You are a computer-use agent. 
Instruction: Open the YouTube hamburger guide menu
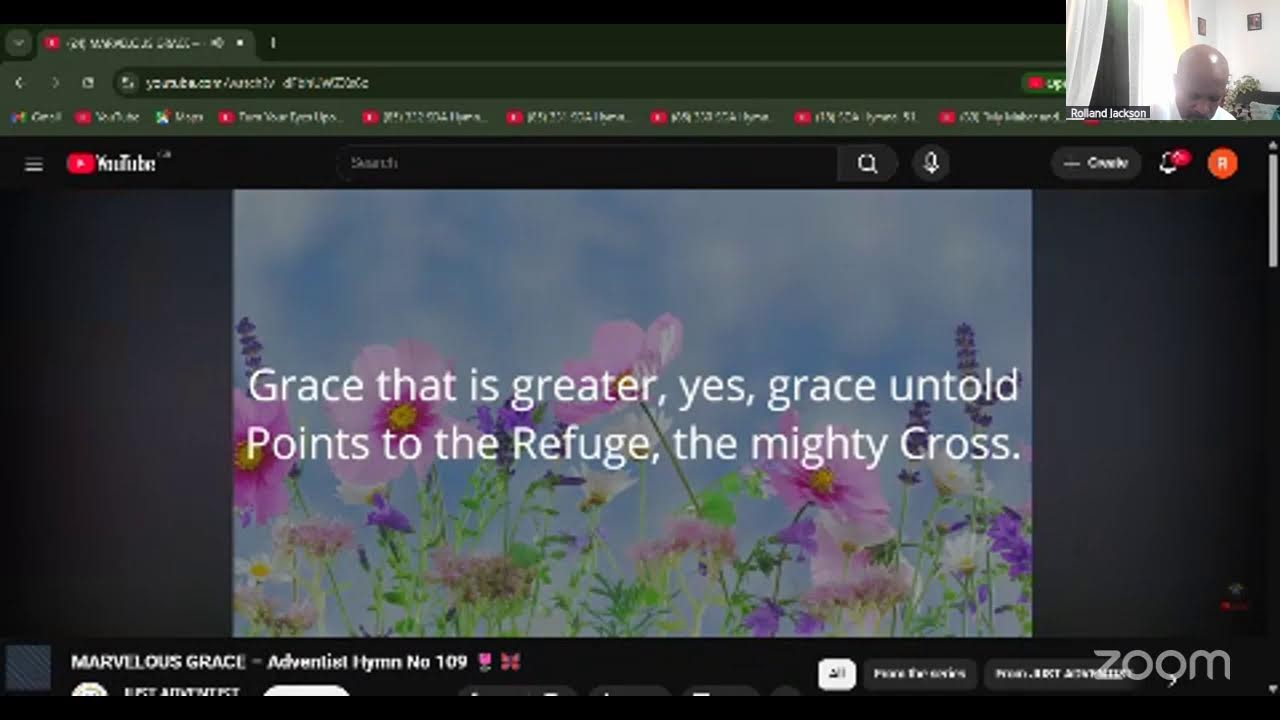pos(34,164)
